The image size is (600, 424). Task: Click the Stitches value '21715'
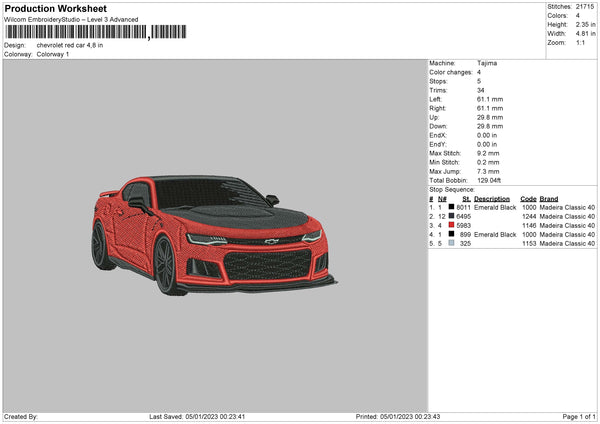click(585, 7)
